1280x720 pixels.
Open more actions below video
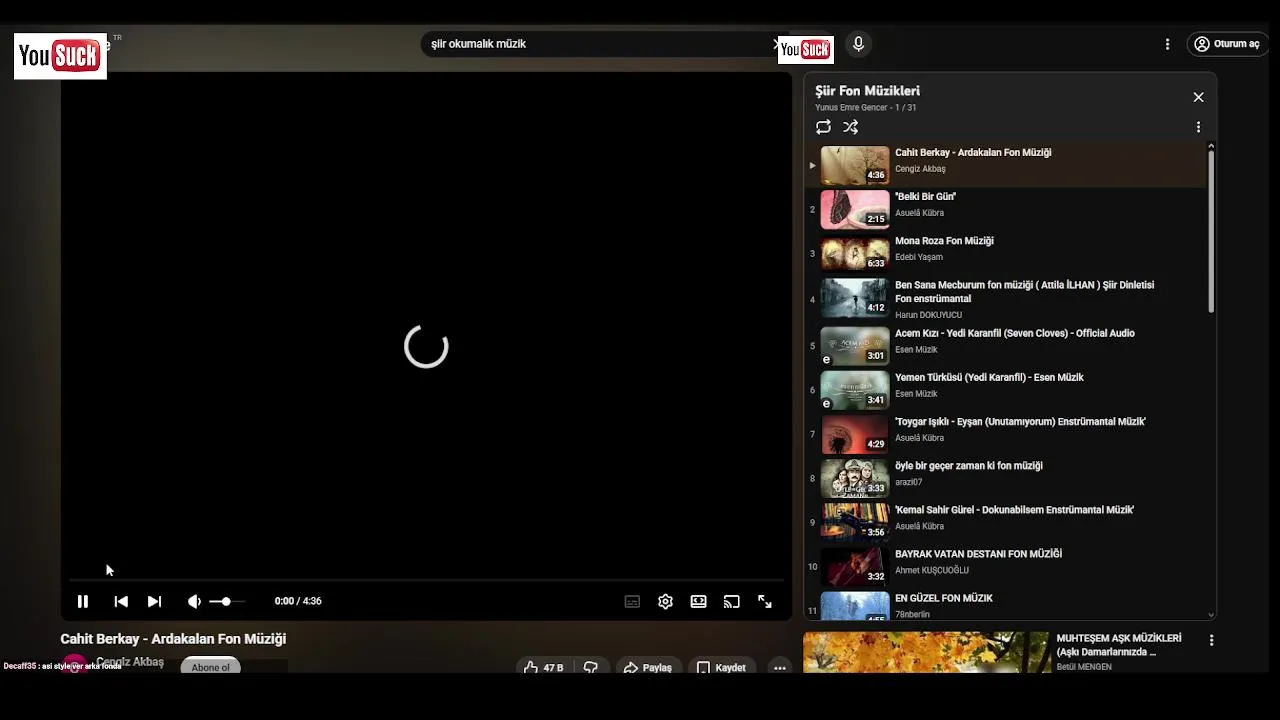[x=779, y=667]
